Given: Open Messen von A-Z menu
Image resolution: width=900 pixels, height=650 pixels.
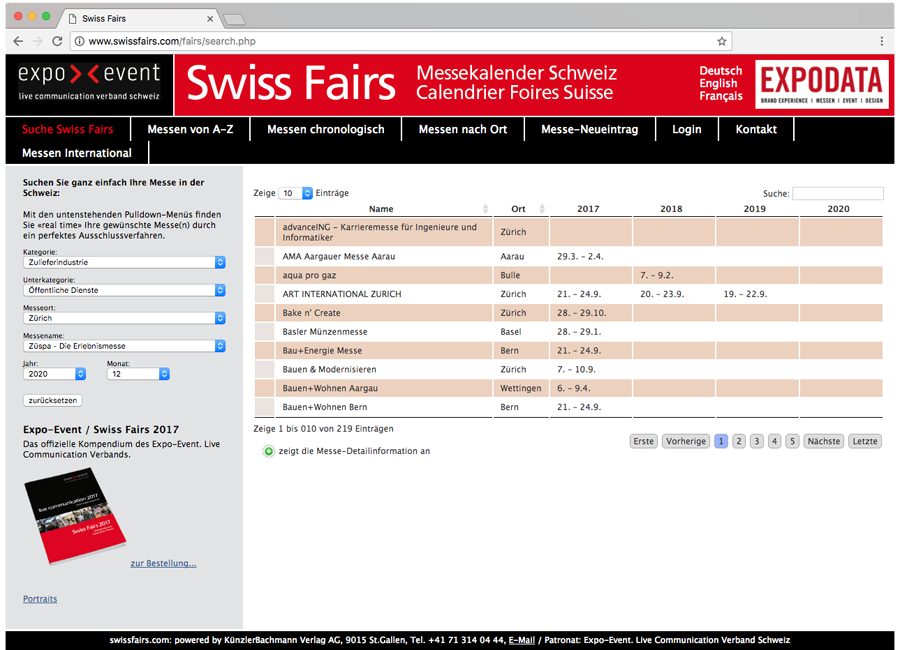Looking at the screenshot, I should point(191,129).
